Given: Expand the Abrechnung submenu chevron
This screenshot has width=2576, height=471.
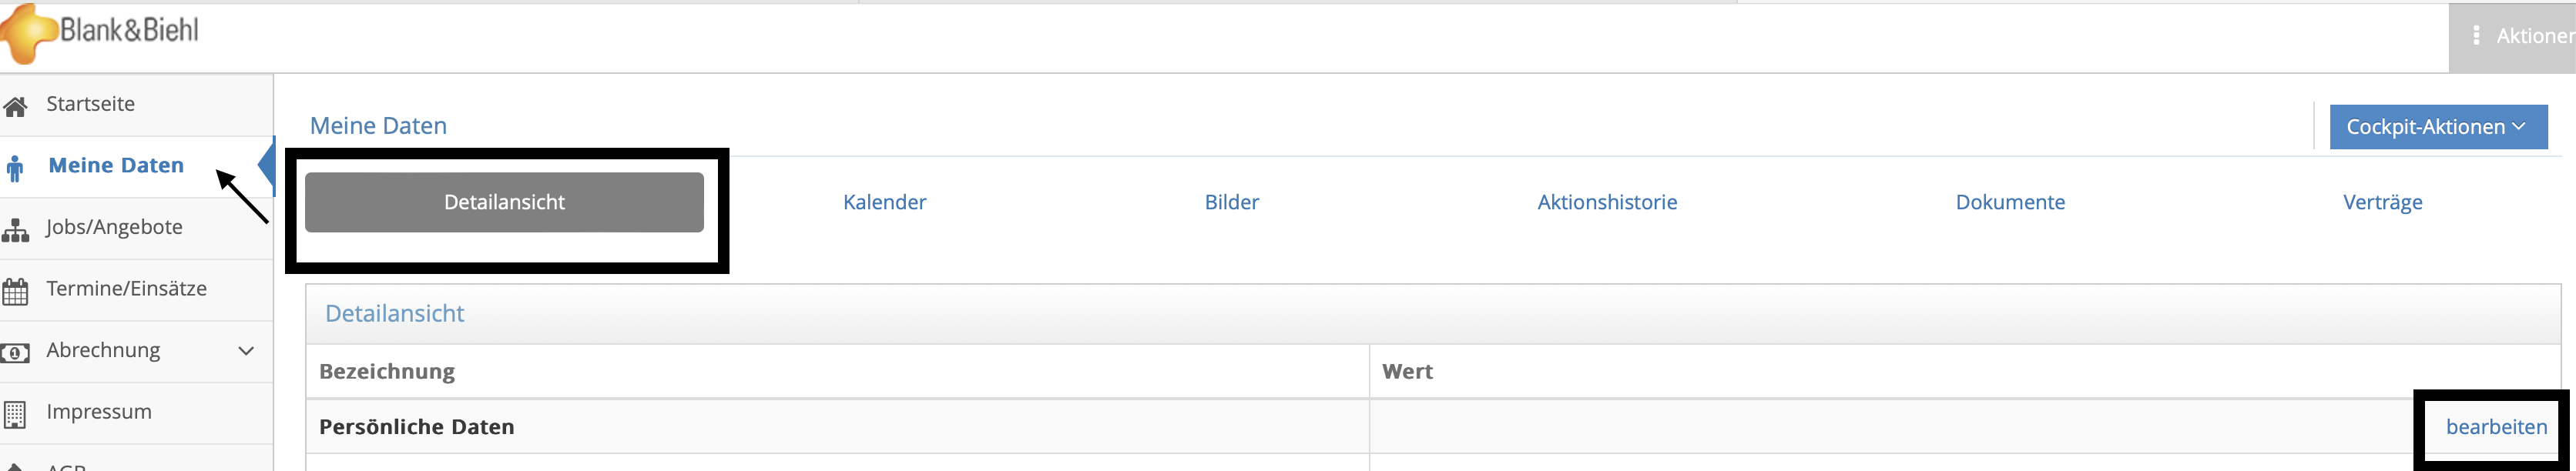Looking at the screenshot, I should pyautogui.click(x=246, y=351).
